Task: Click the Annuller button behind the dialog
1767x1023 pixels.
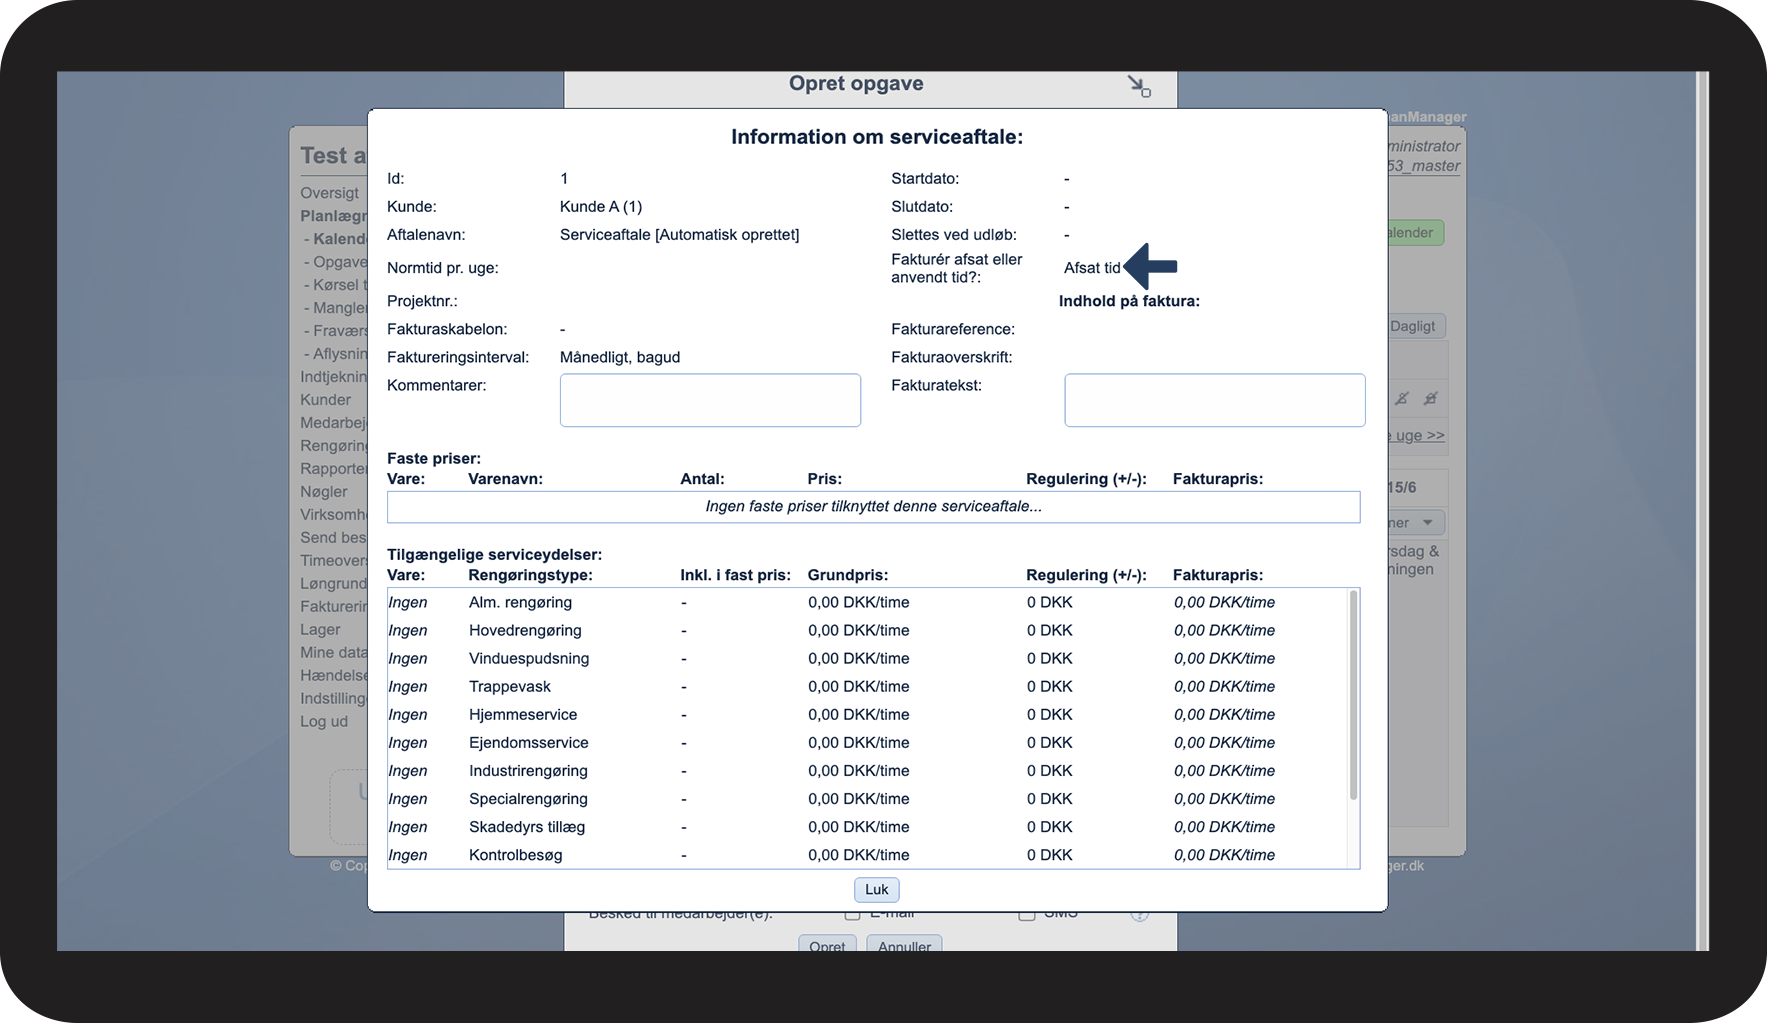Action: tap(904, 944)
